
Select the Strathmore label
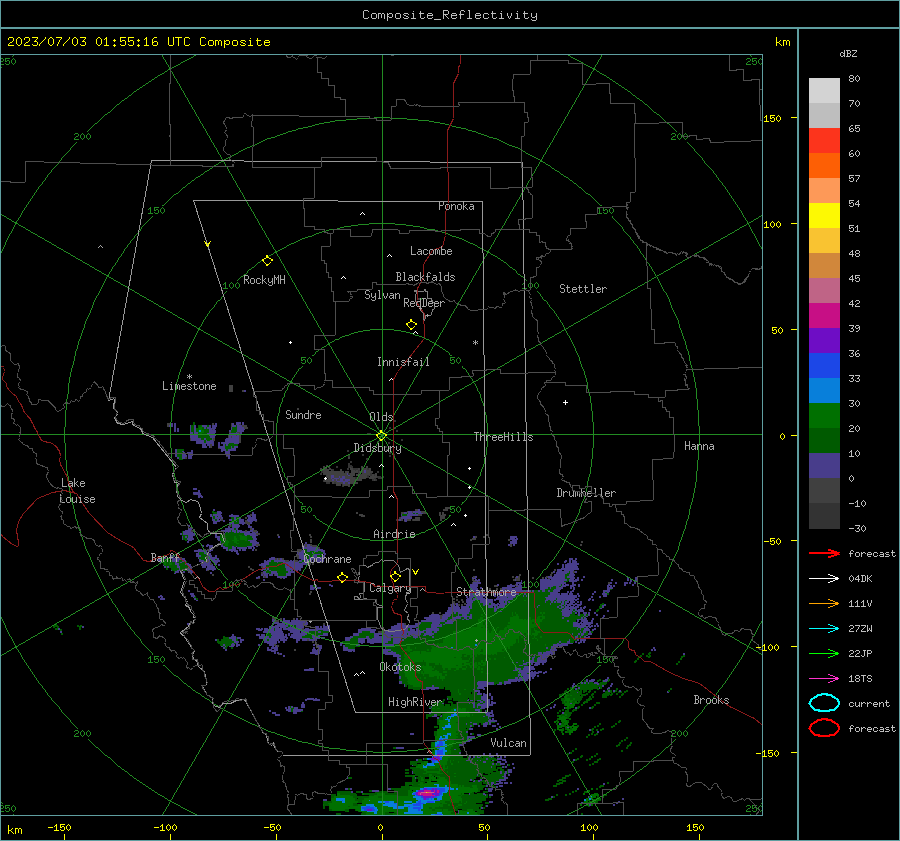click(x=486, y=592)
